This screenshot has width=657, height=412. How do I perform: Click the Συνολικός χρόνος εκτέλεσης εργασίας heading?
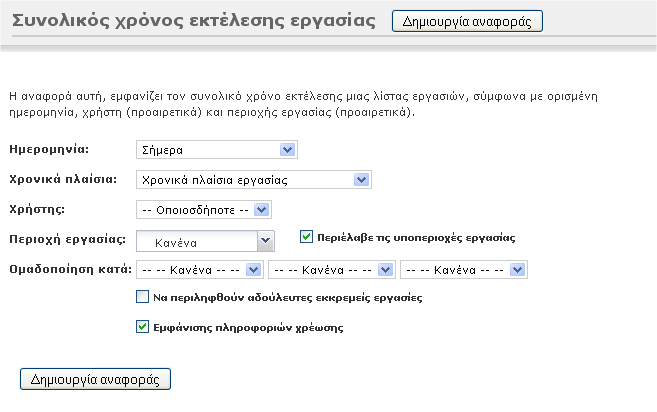(x=193, y=21)
